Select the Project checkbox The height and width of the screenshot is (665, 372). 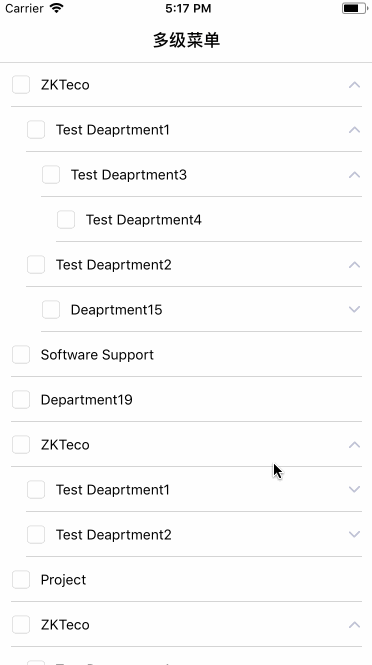point(21,579)
